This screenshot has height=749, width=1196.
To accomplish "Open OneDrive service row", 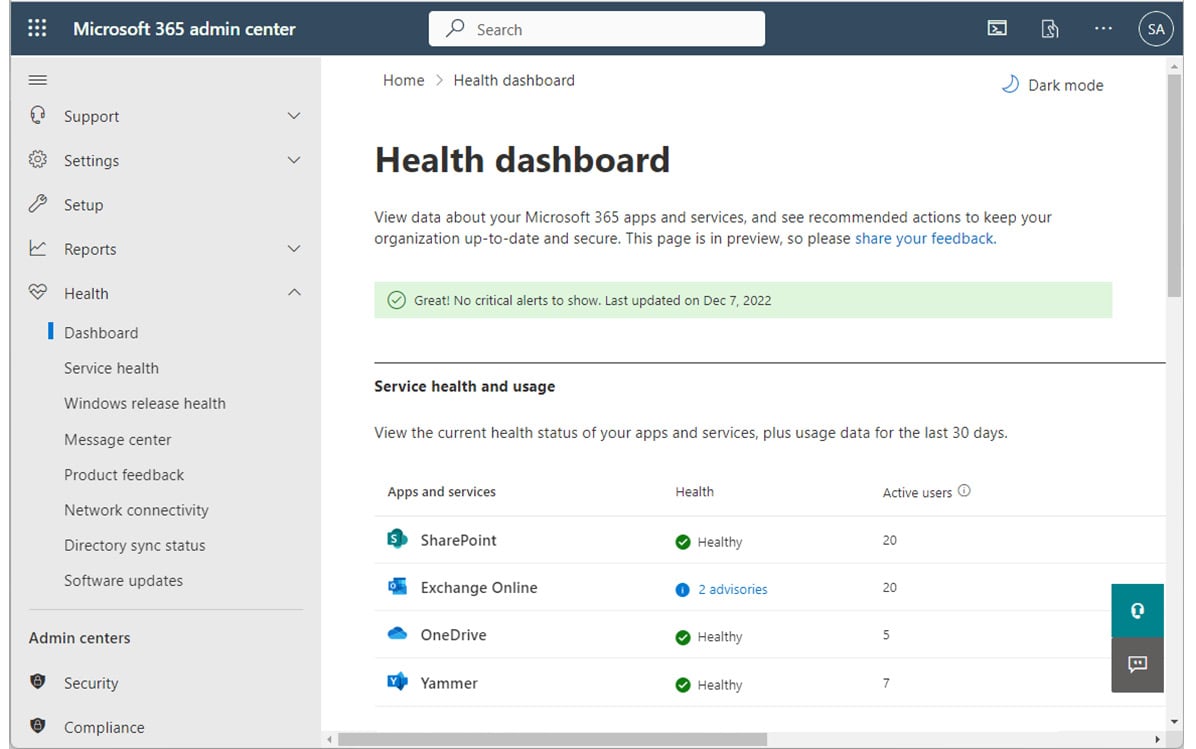I will (x=770, y=635).
